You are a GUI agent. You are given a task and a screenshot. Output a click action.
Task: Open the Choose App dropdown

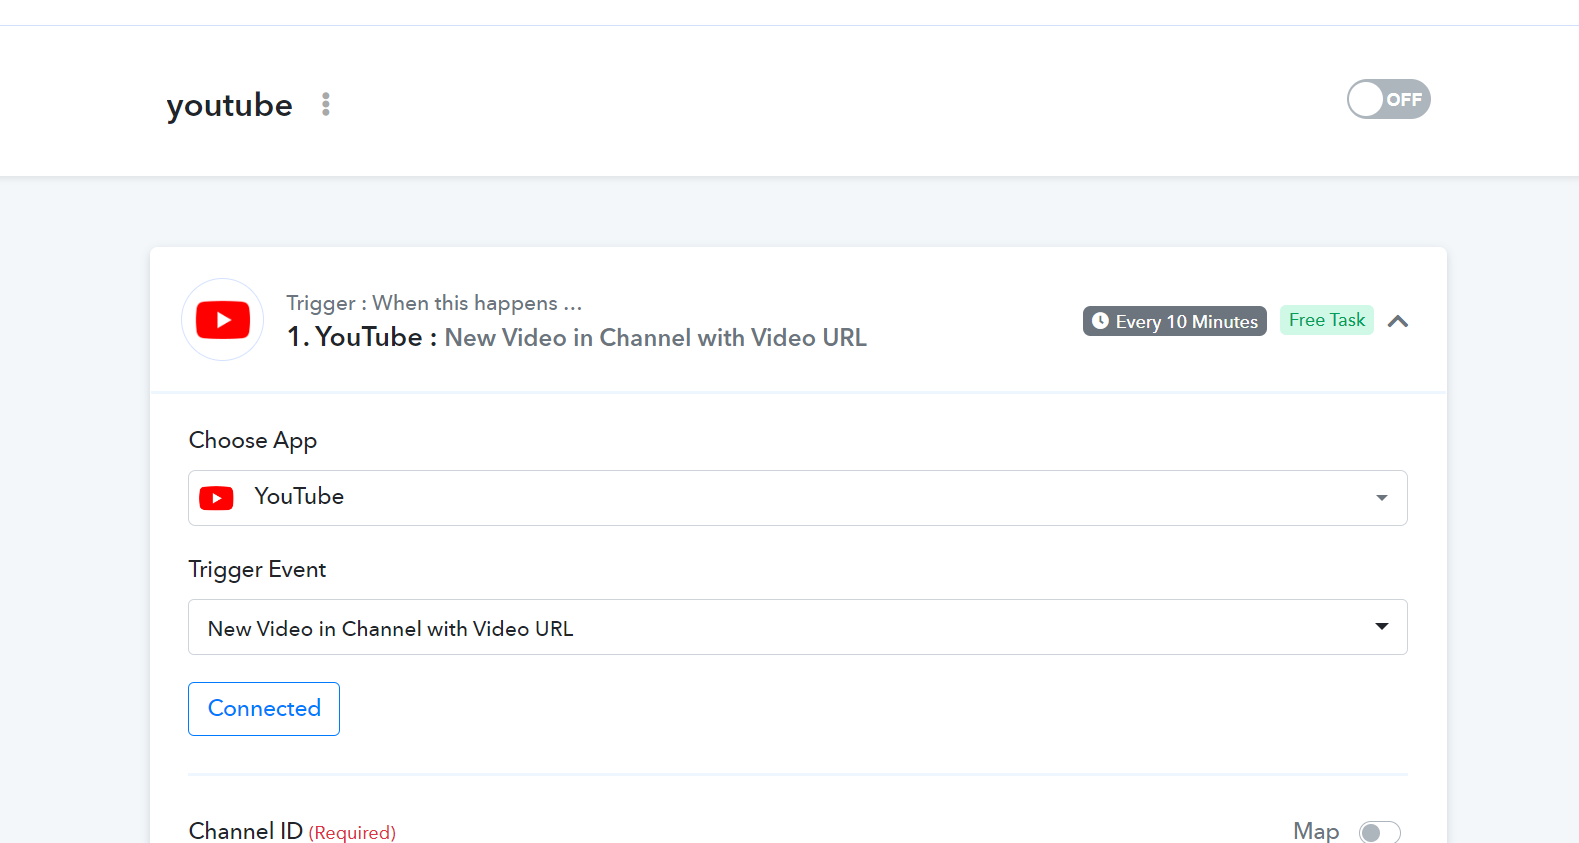(798, 498)
